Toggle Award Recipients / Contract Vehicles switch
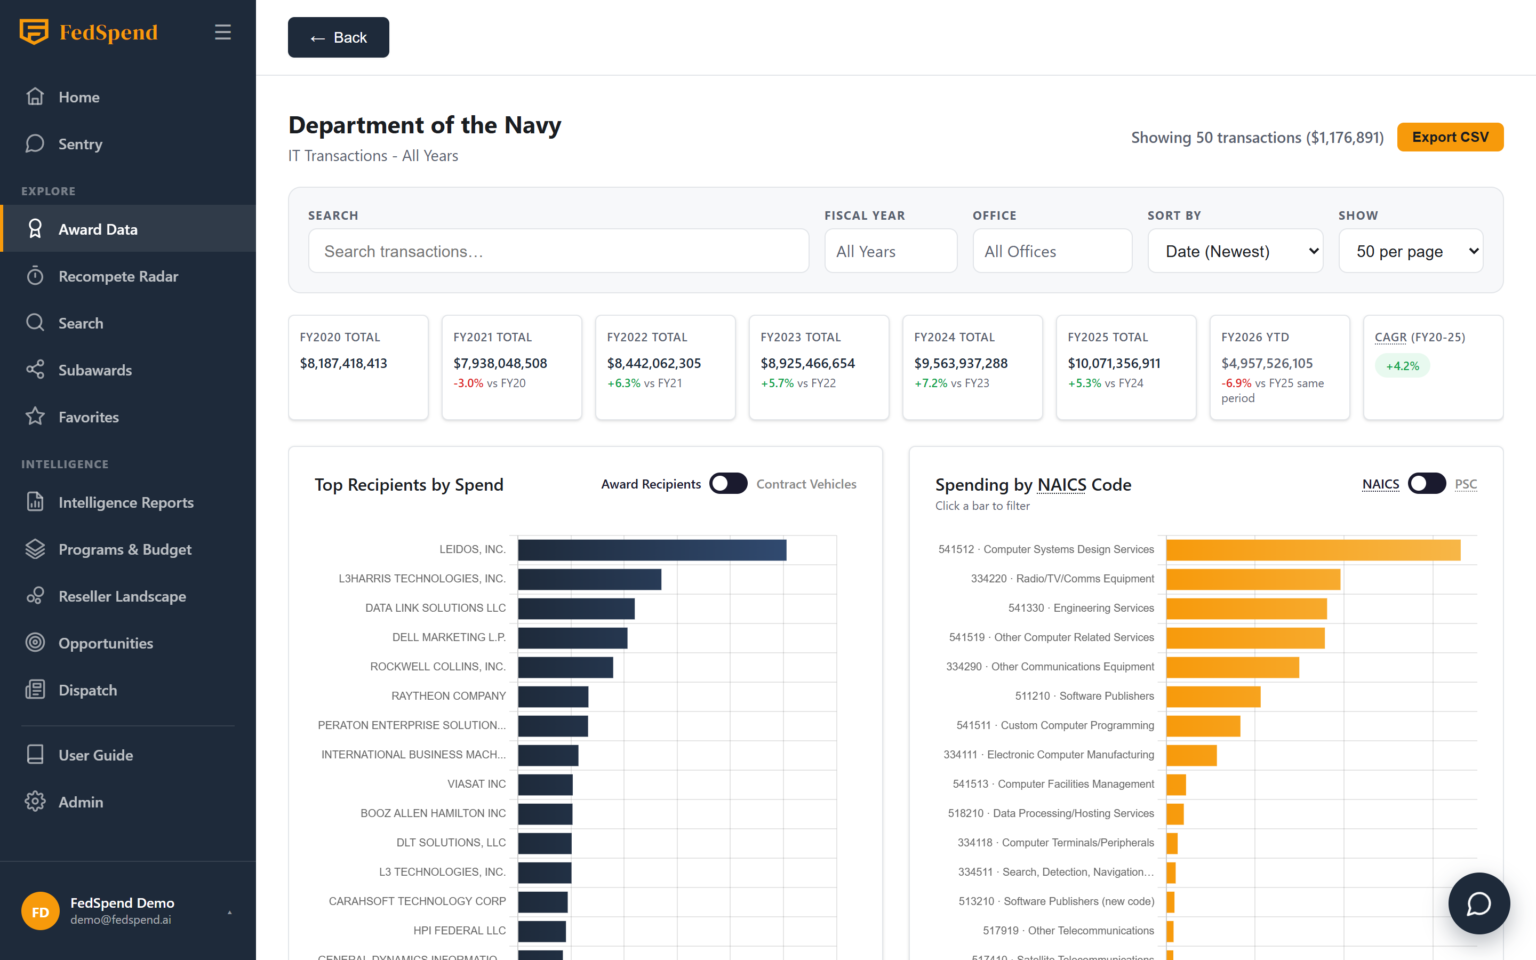Viewport: 1536px width, 960px height. pos(728,484)
